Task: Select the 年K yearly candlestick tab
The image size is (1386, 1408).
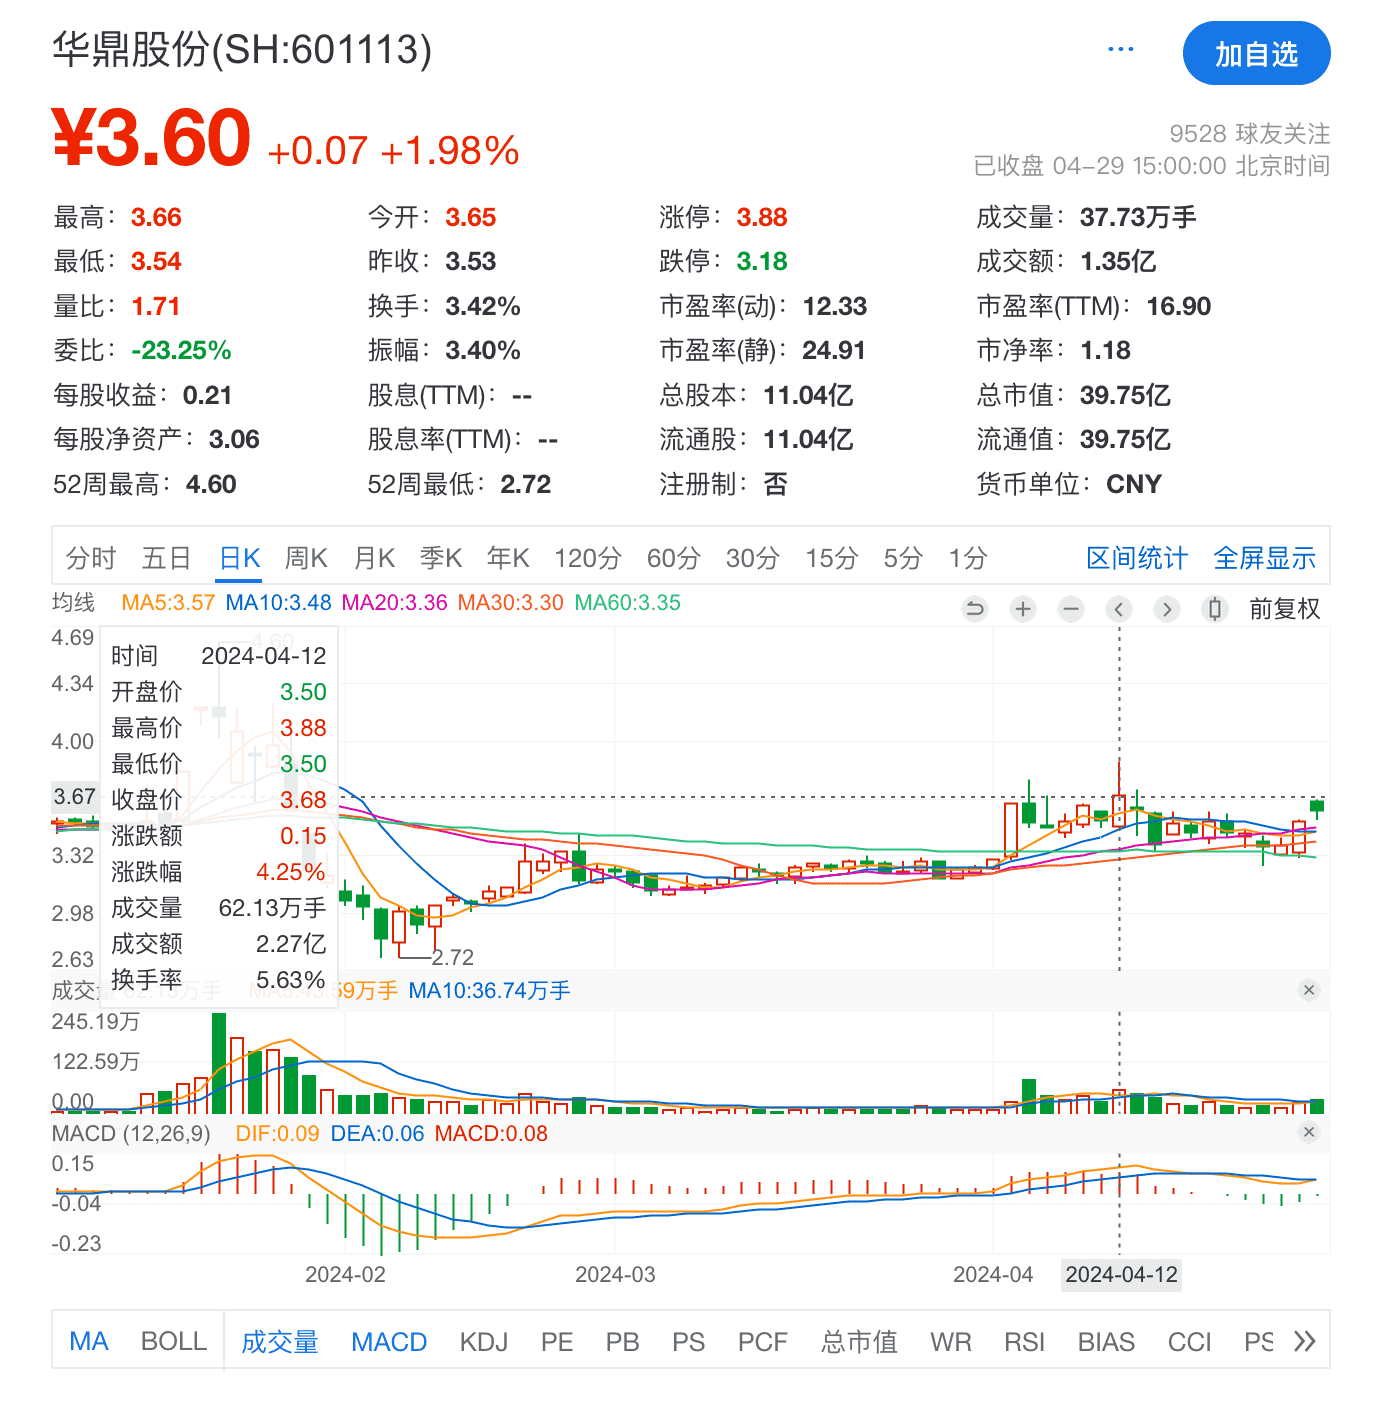Action: 508,558
